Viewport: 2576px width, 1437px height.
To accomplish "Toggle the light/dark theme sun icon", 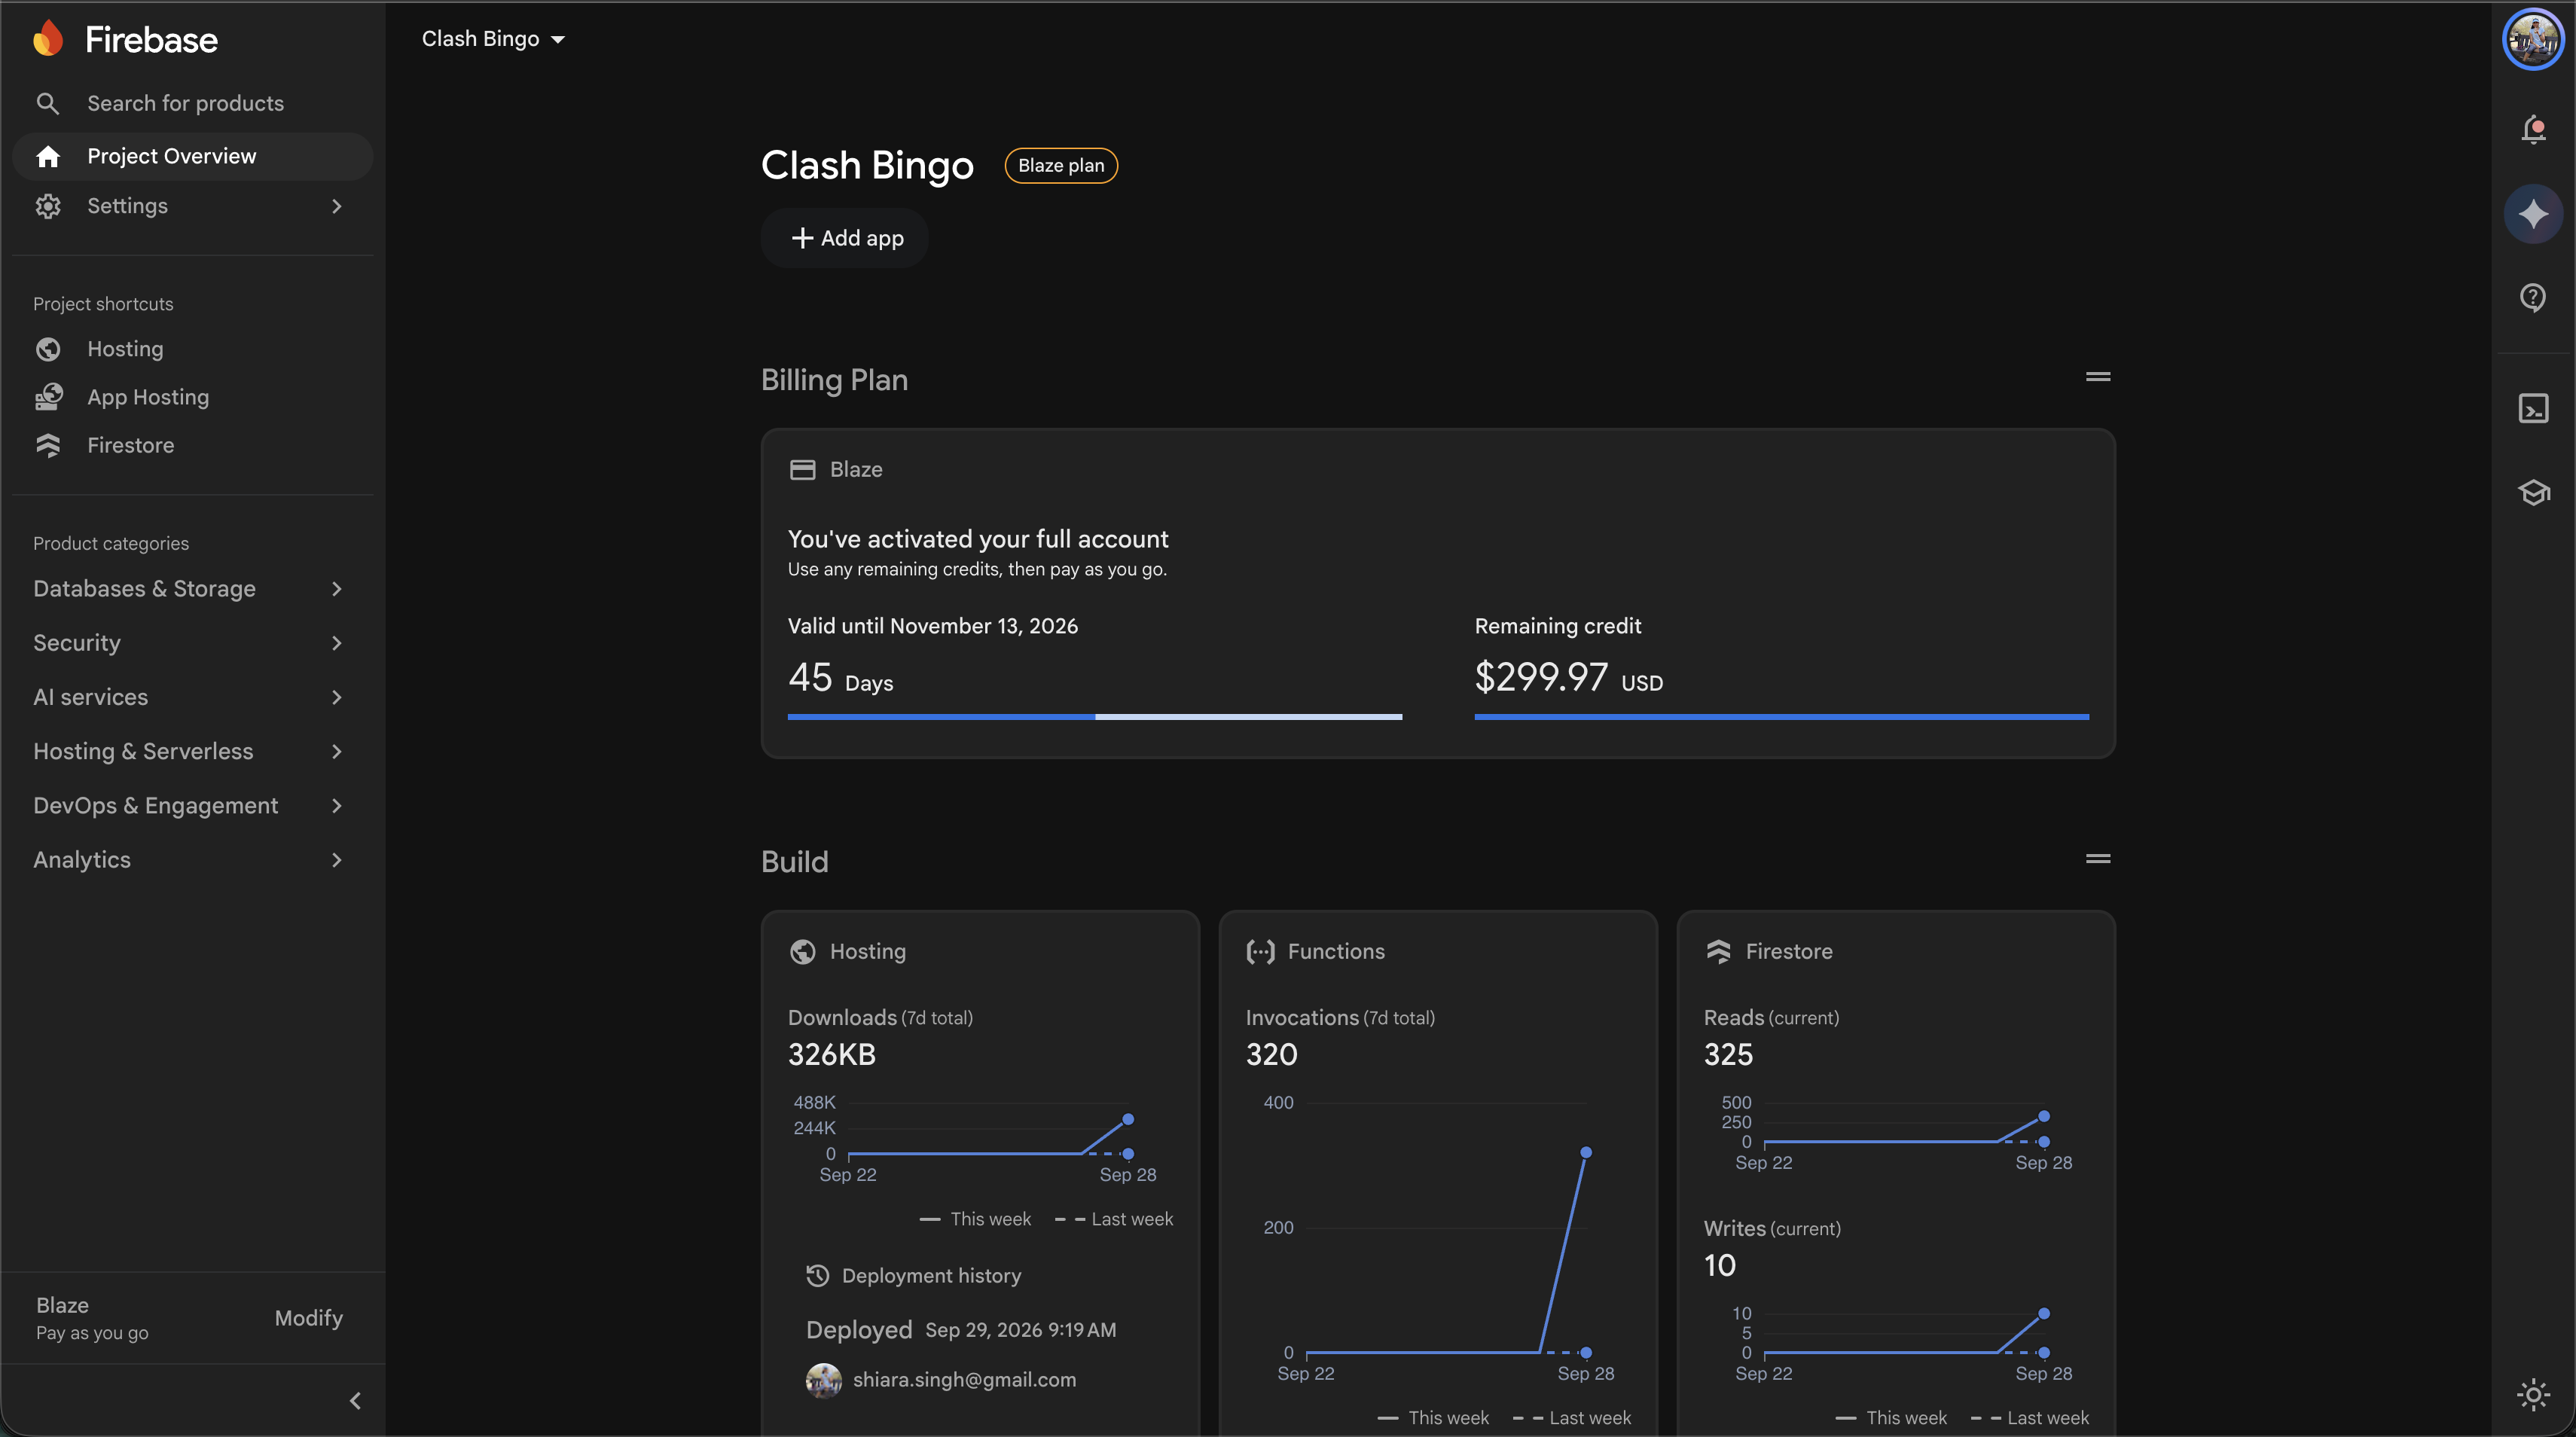I will [x=2533, y=1394].
